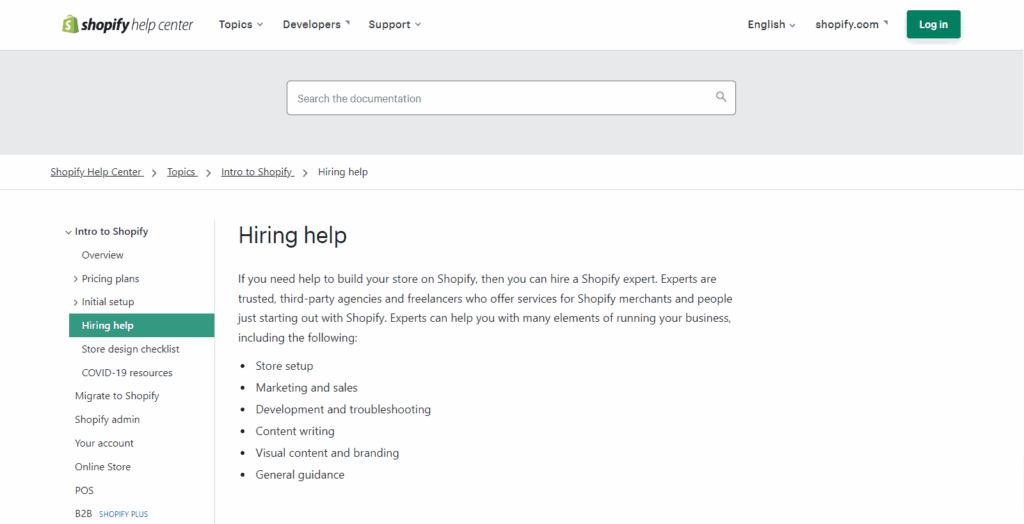
Task: Select the Hiring help sidebar item
Action: pyautogui.click(x=142, y=325)
